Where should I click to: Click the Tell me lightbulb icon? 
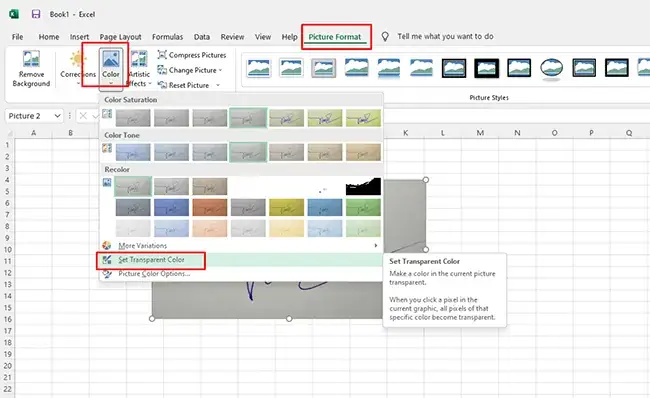(385, 36)
